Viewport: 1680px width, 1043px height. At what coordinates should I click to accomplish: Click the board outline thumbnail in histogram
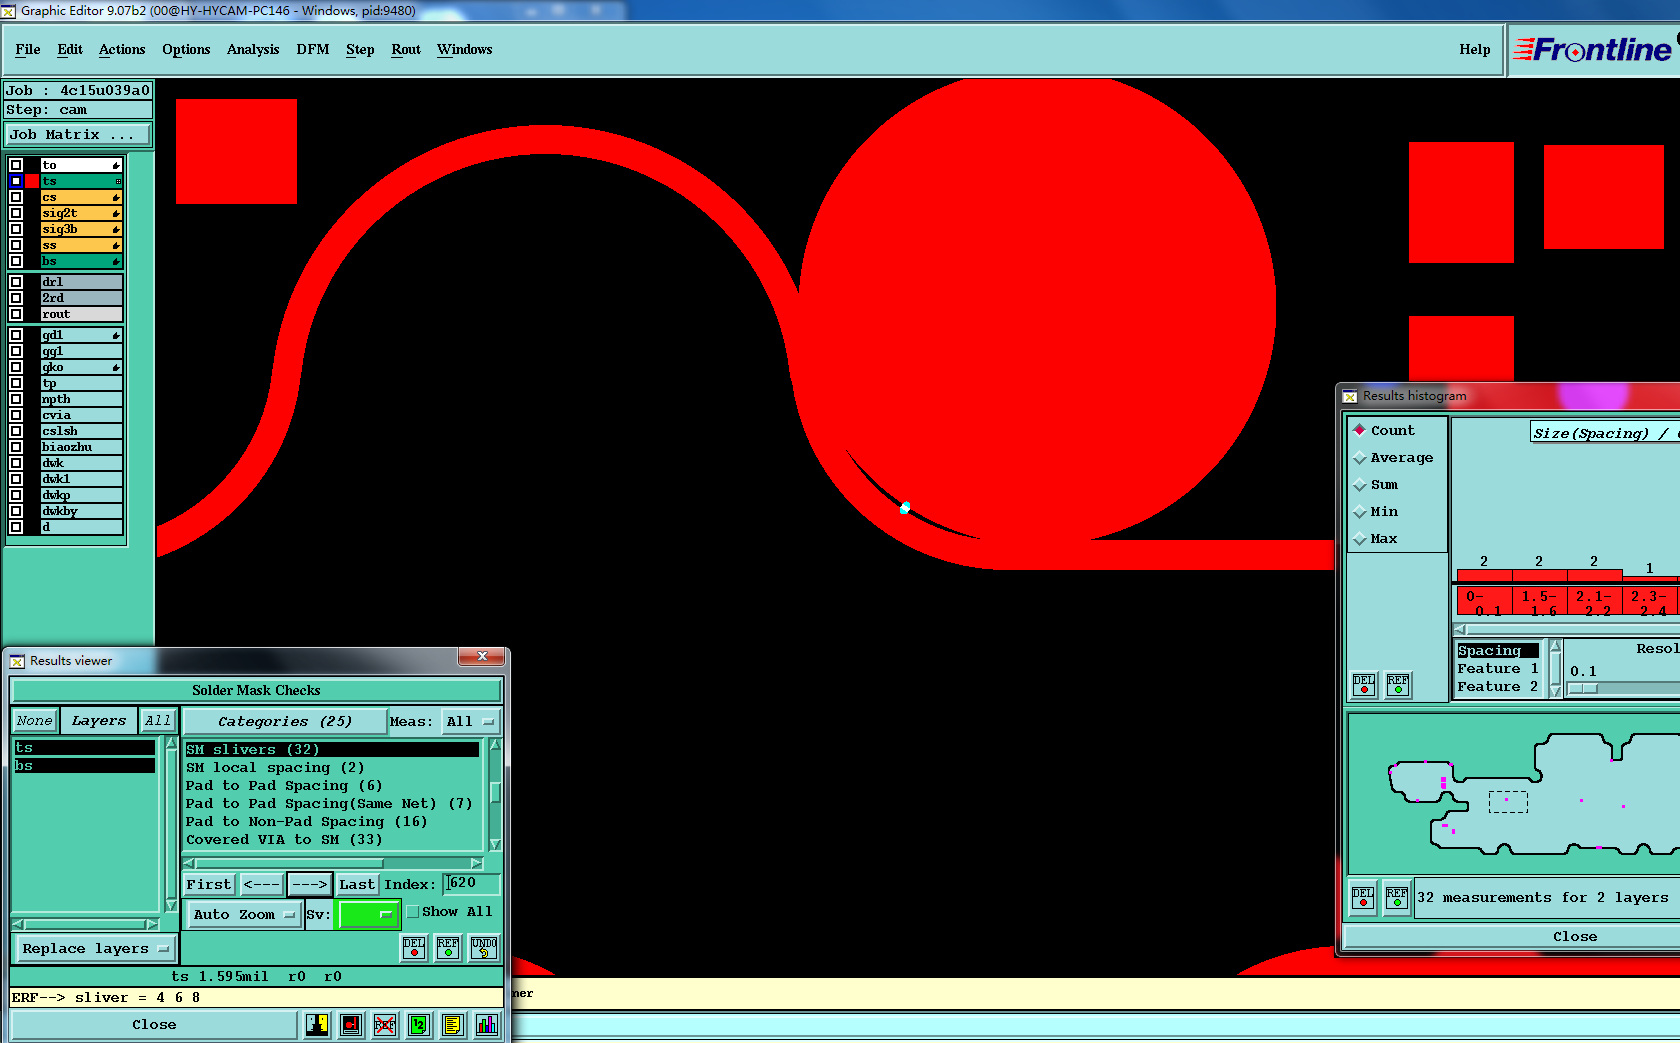tap(1514, 794)
